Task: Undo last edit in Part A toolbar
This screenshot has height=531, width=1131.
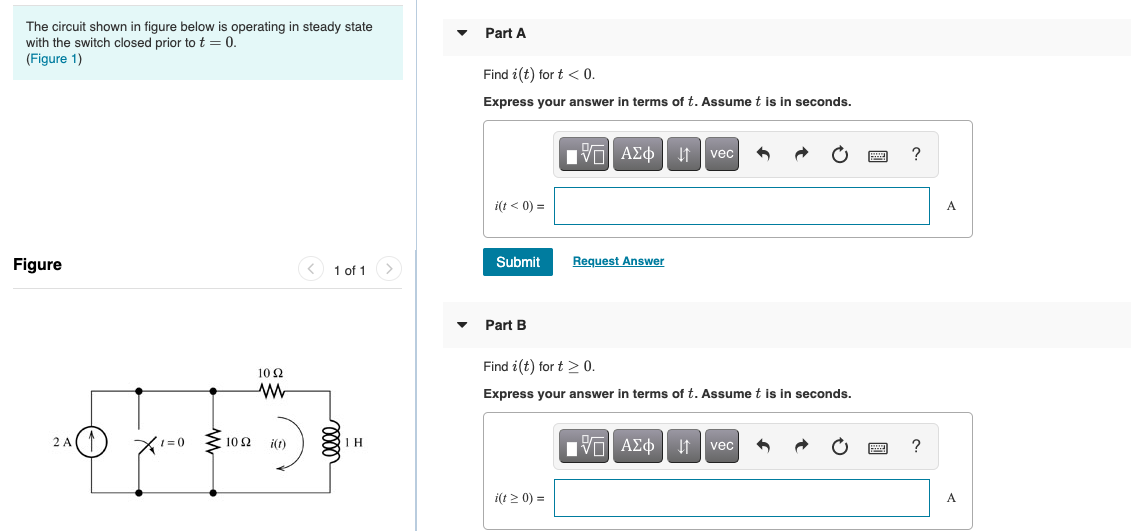Action: click(x=763, y=154)
